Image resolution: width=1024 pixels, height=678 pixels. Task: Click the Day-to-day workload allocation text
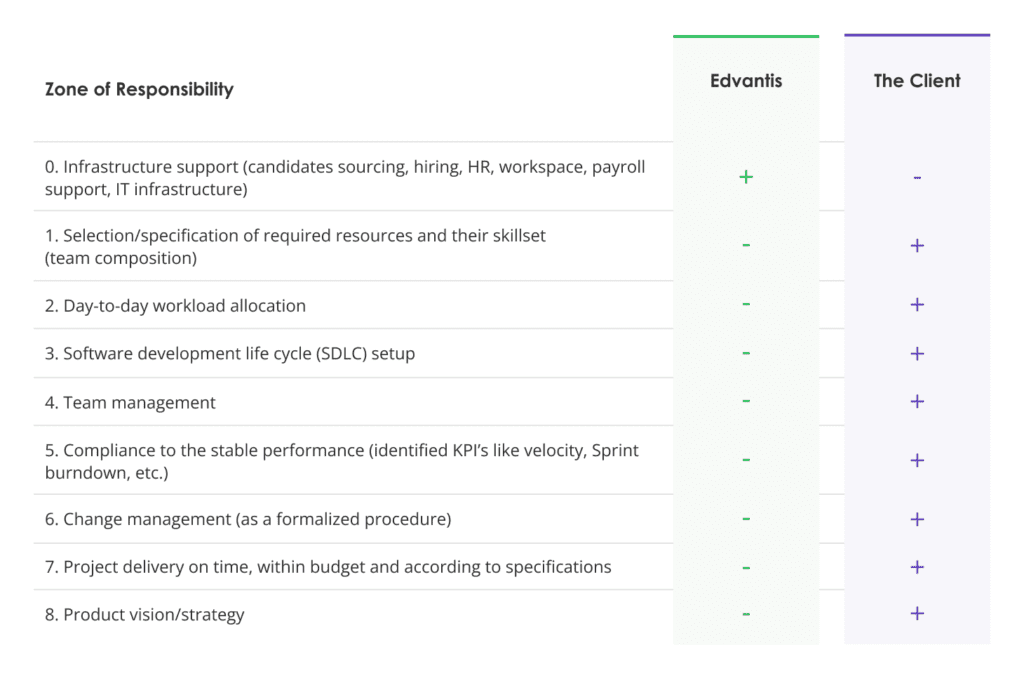[175, 306]
